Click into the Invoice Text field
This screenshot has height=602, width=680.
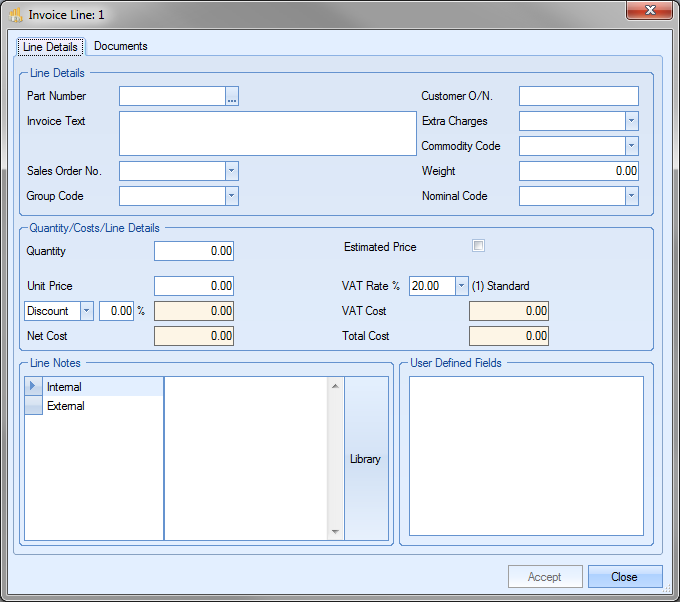[x=267, y=134]
